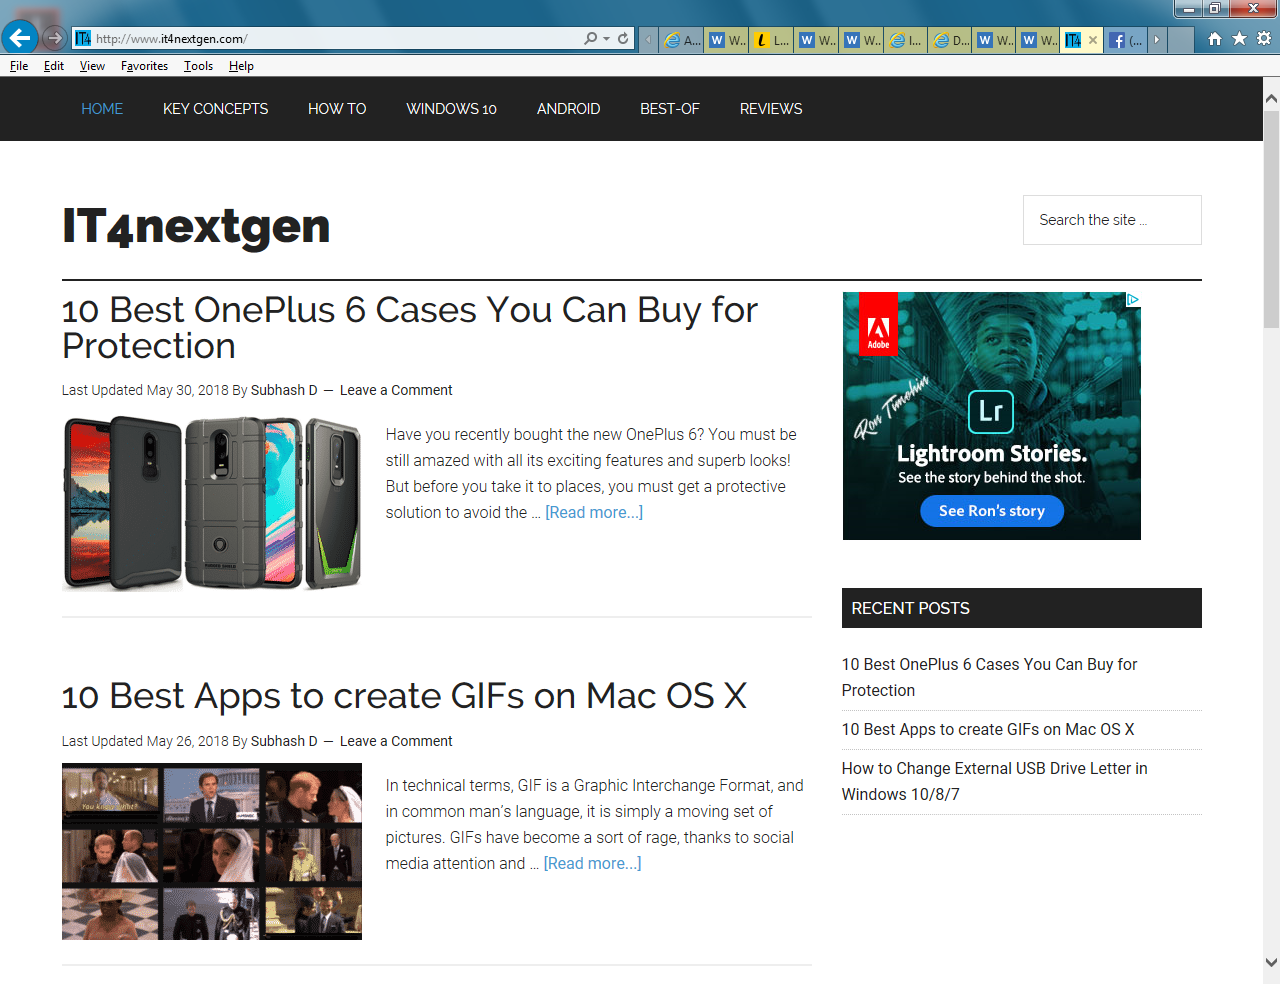Open Favorites with the star icon
This screenshot has width=1280, height=984.
(x=1239, y=39)
